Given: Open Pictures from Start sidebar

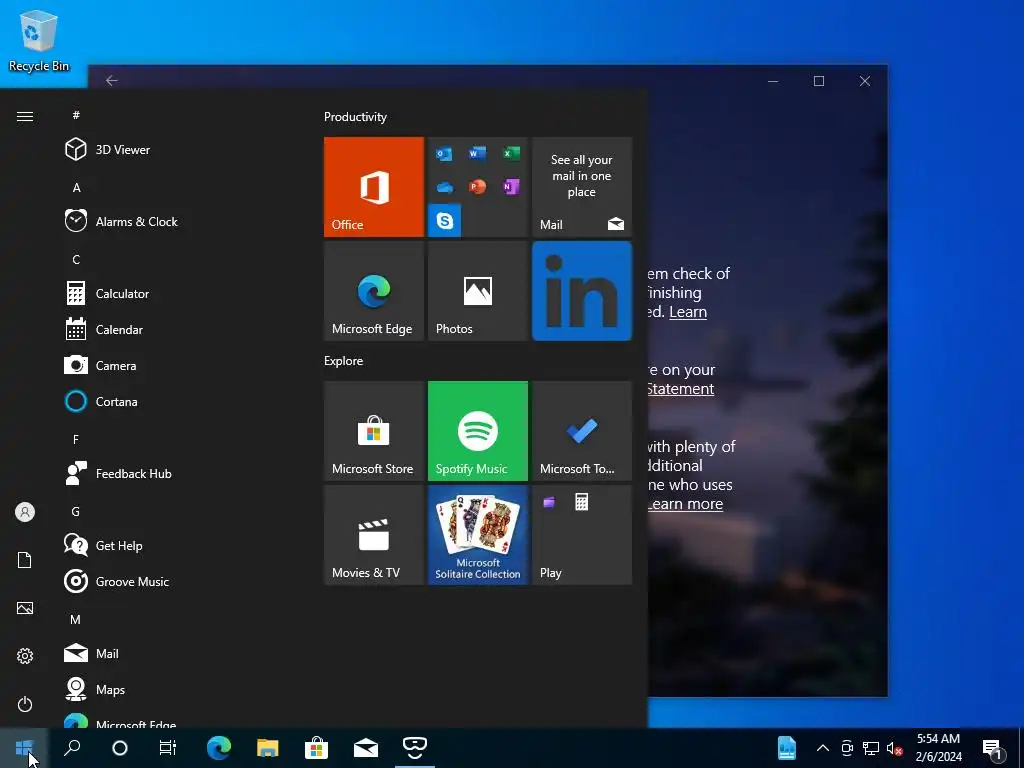Looking at the screenshot, I should (25, 608).
